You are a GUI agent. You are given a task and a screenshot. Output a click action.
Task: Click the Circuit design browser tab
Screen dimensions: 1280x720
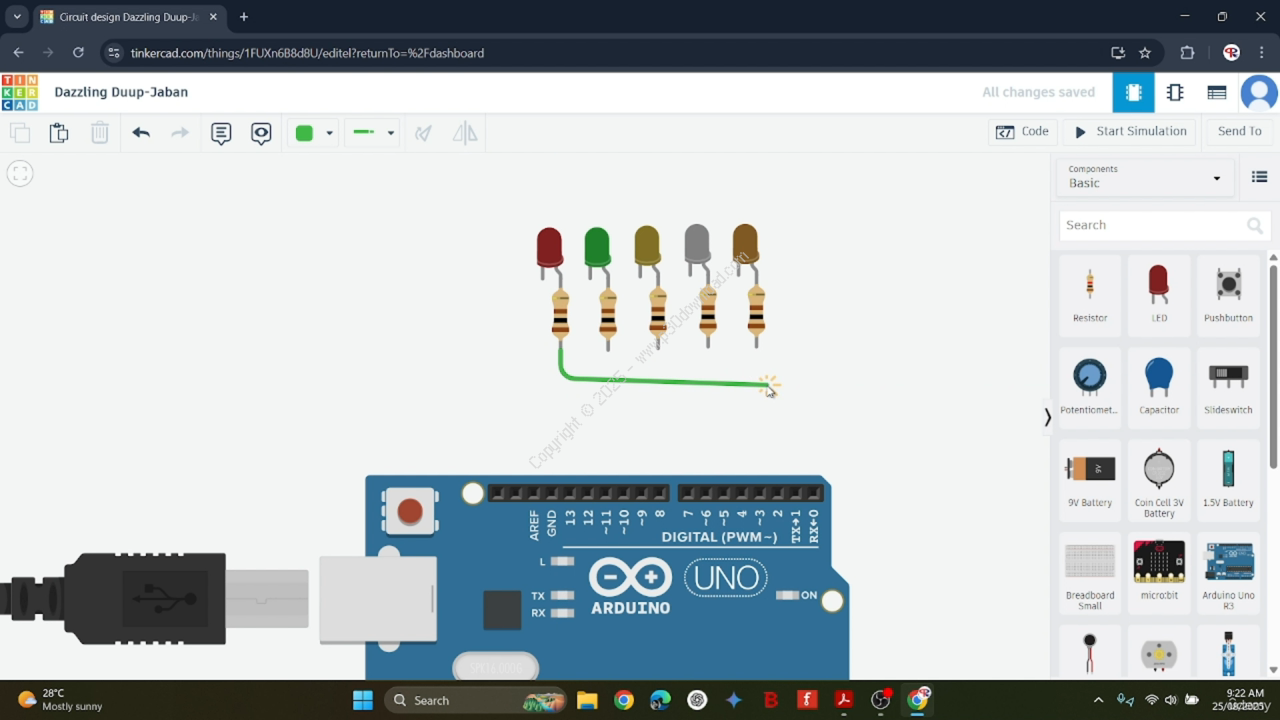tap(128, 17)
